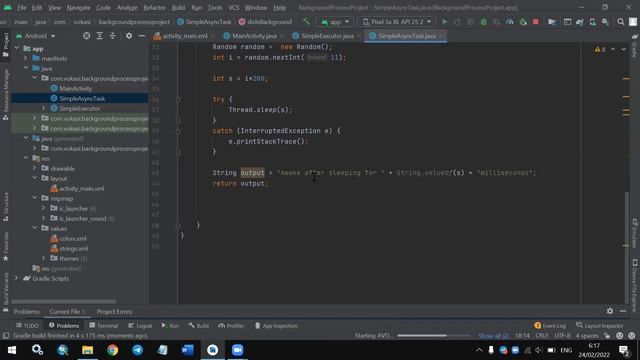Open the Navigate menu

(78, 7)
